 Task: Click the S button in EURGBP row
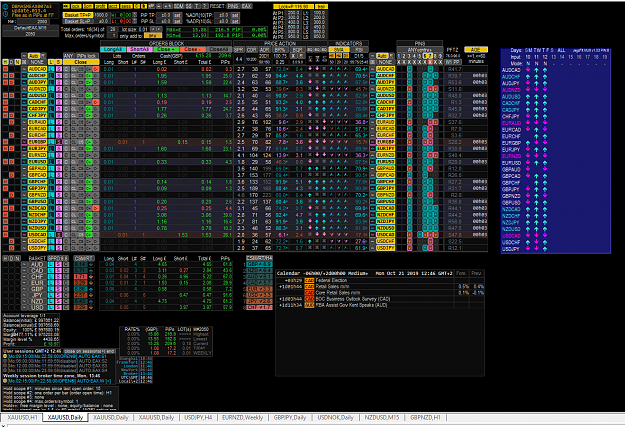coord(59,142)
